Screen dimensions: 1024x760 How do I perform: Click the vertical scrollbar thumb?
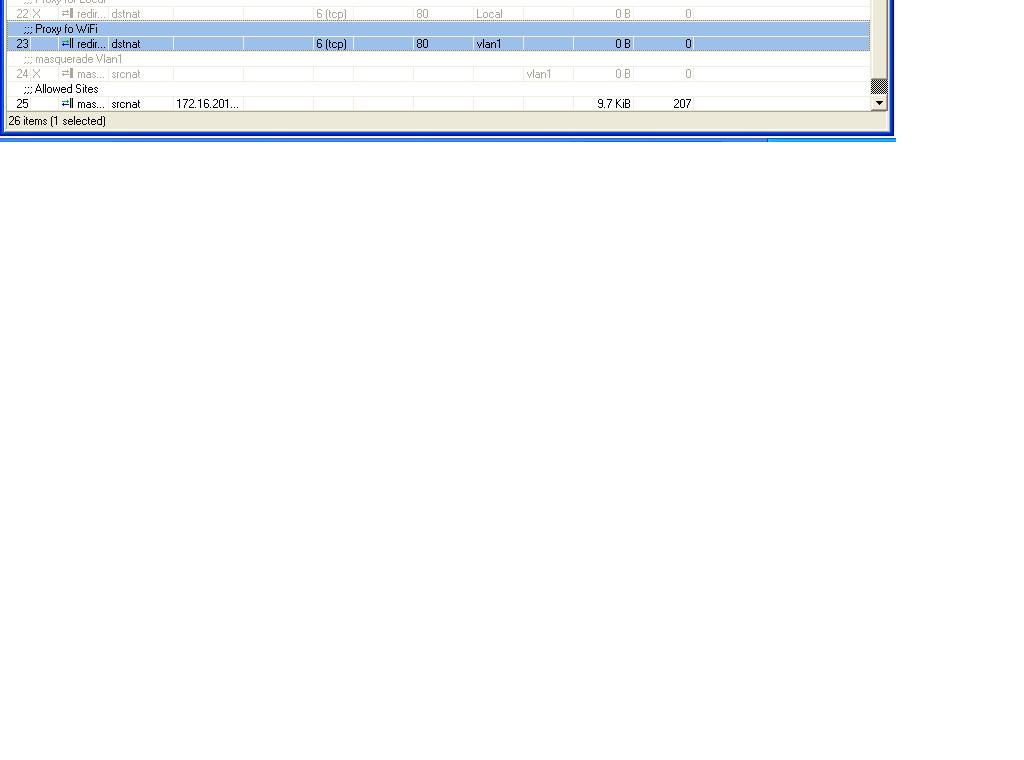(879, 86)
